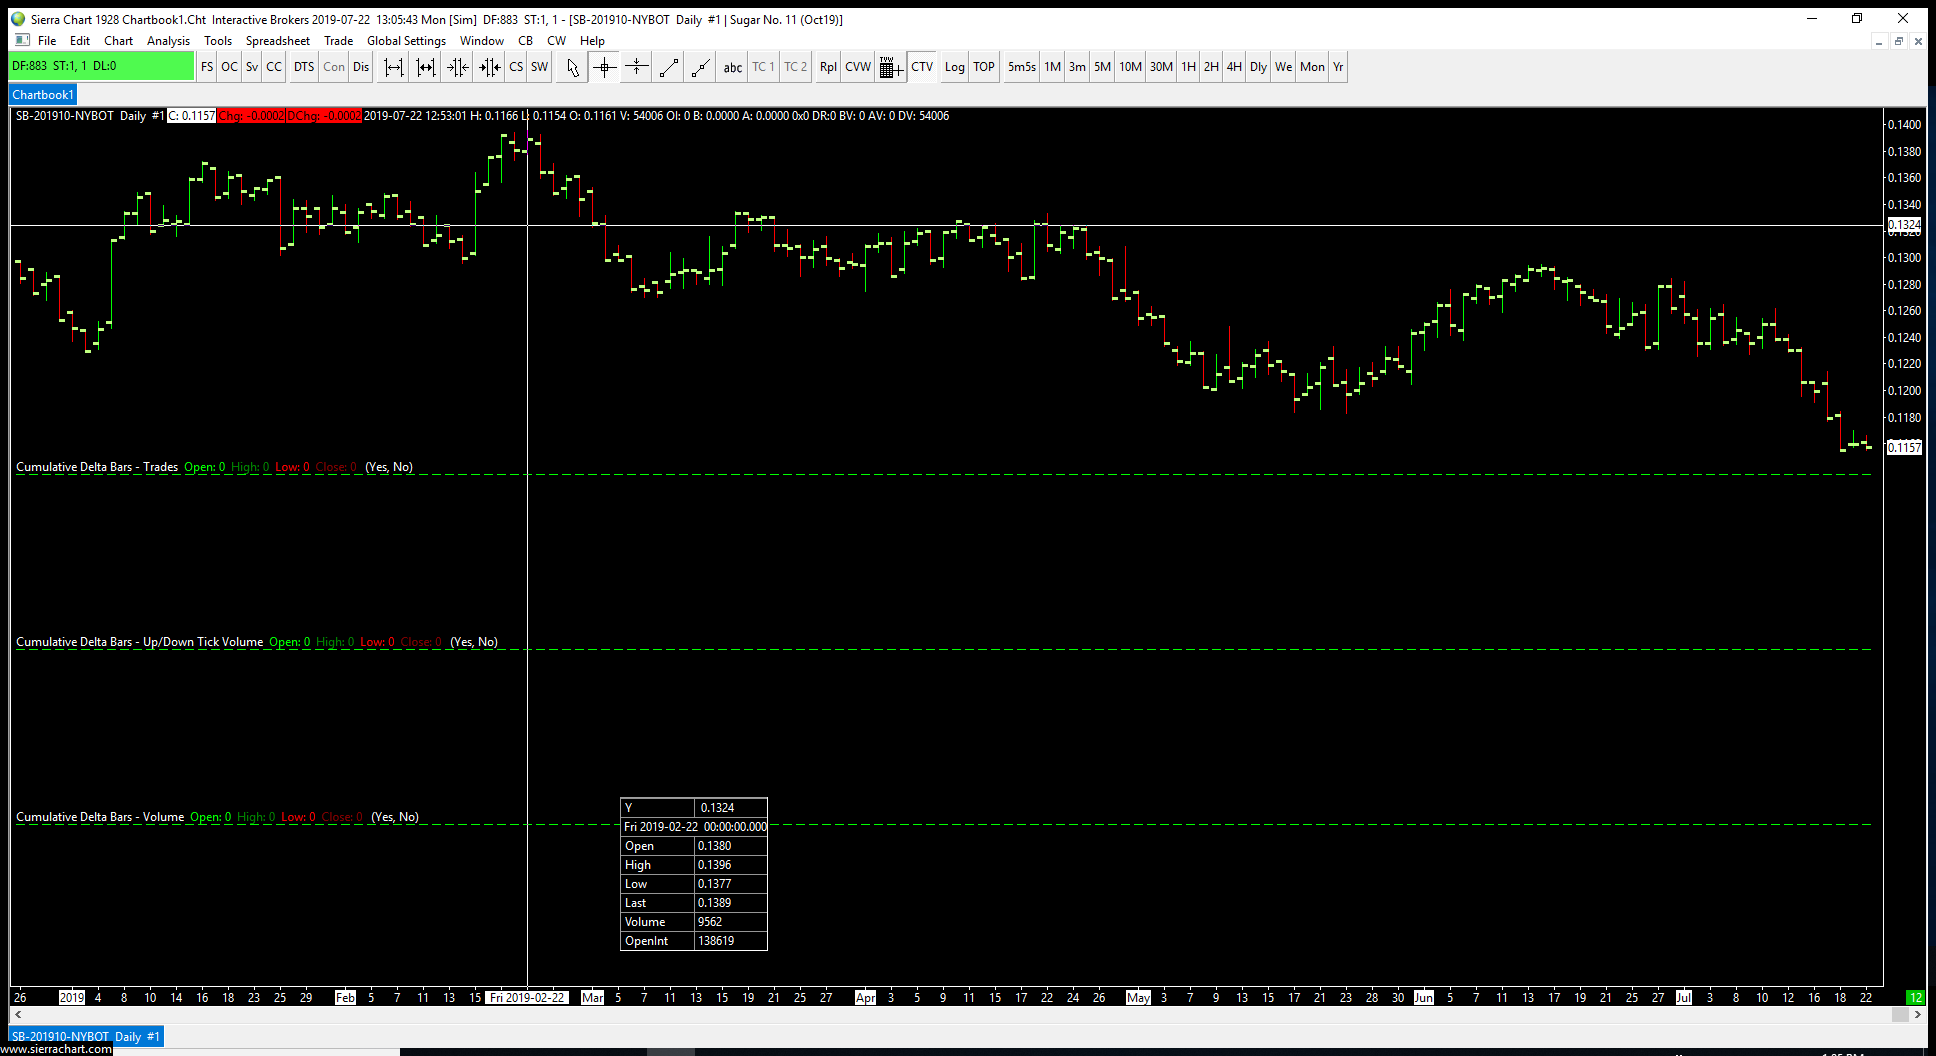This screenshot has height=1056, width=1936.
Task: Click the TC 2 toolbar button
Action: pyautogui.click(x=795, y=67)
